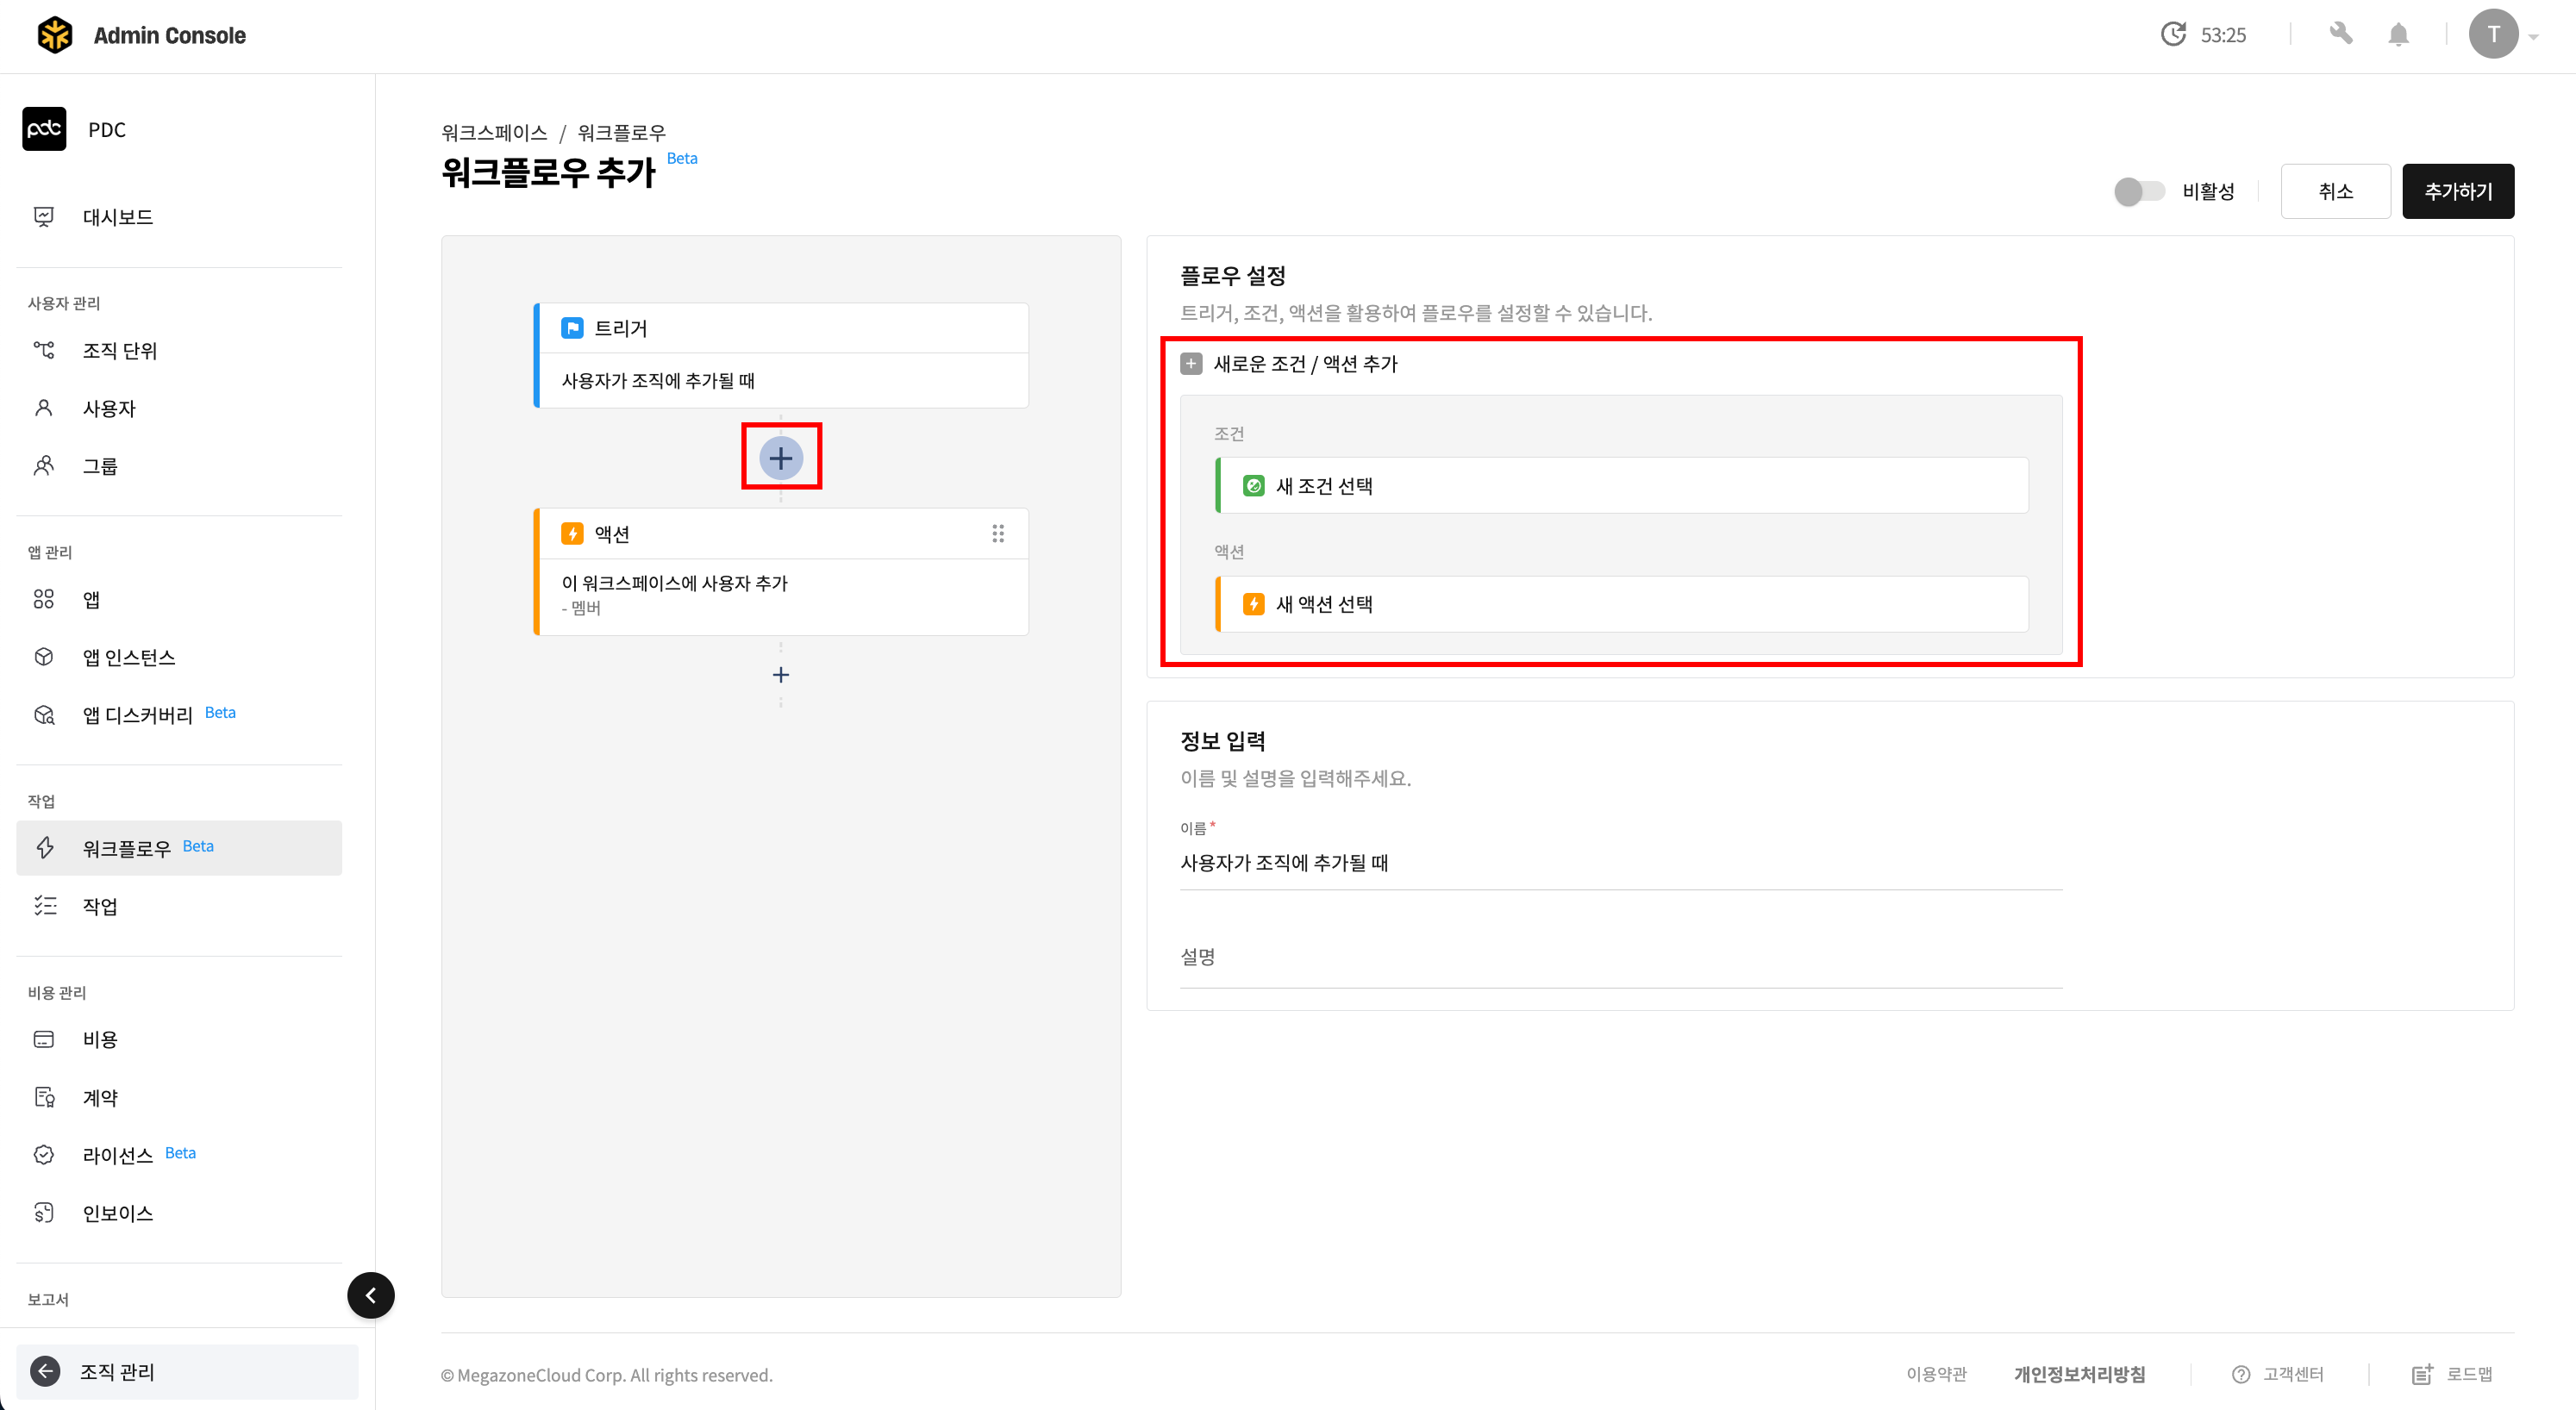Click the 조직 관리 back arrow icon
Viewport: 2576px width, 1410px height.
45,1371
